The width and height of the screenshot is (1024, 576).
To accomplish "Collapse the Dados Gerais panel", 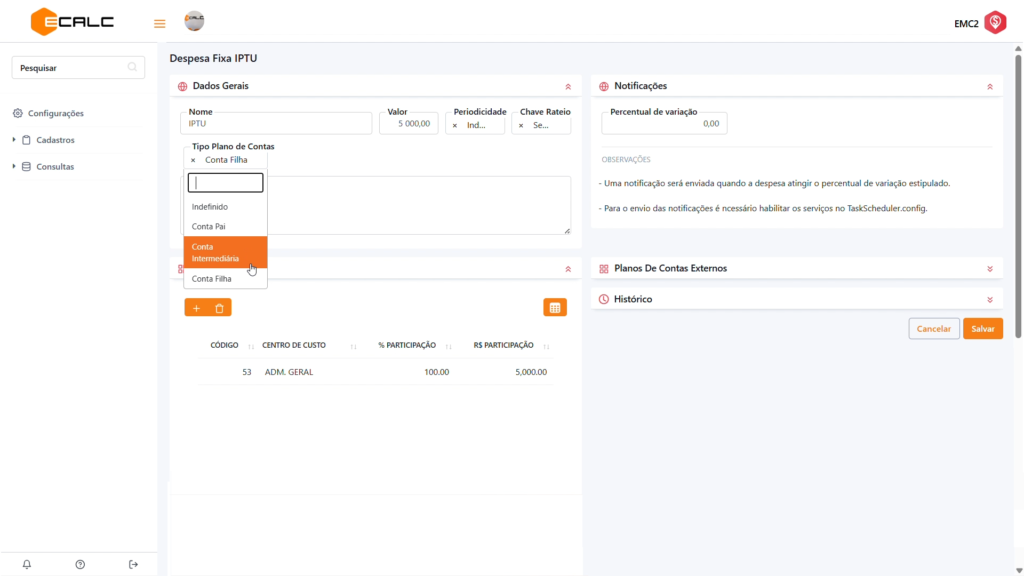I will click(x=568, y=87).
